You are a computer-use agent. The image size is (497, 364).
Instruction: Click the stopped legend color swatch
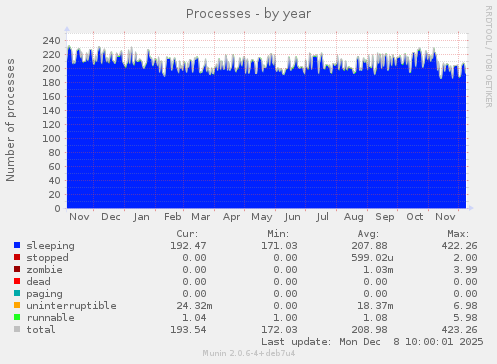[x=17, y=257]
